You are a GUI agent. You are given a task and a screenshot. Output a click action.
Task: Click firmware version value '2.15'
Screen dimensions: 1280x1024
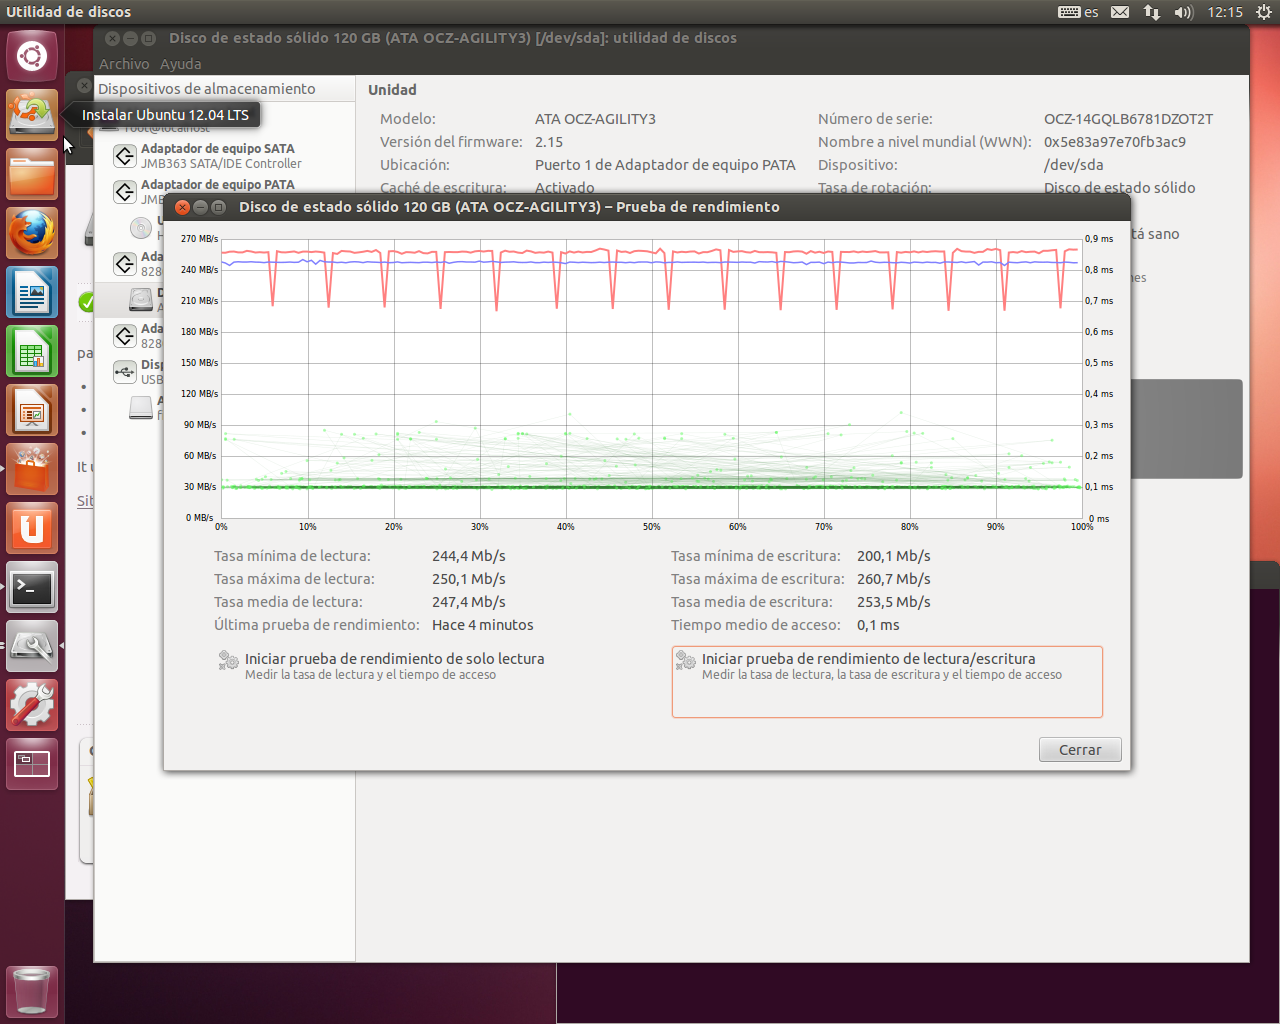pos(549,142)
